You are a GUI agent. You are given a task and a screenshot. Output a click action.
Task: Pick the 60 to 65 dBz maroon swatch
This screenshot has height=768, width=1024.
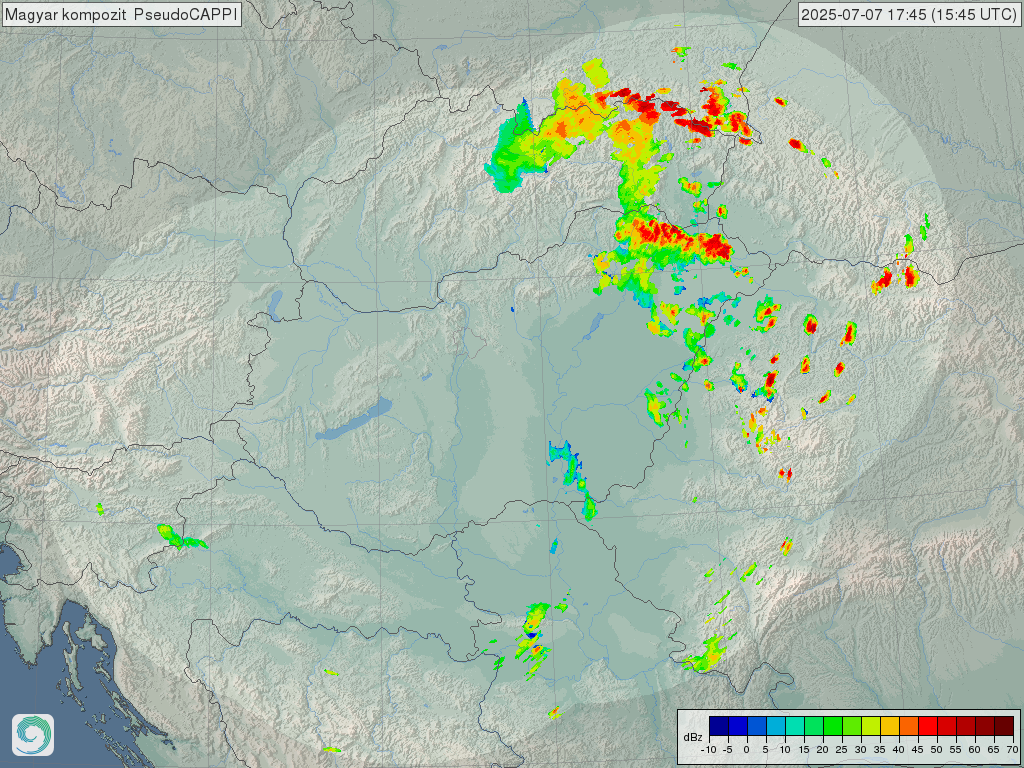985,726
